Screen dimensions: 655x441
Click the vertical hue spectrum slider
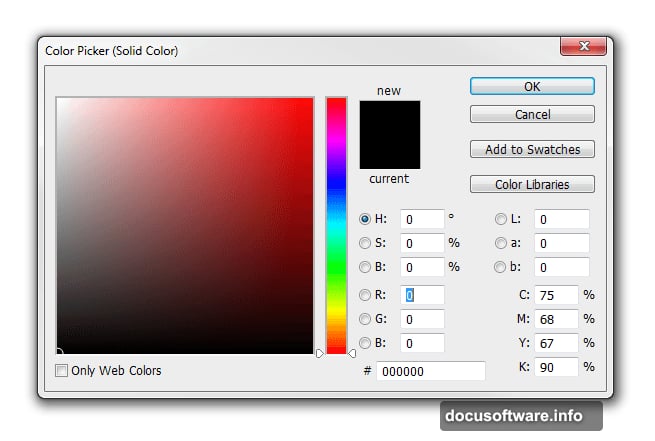click(336, 226)
